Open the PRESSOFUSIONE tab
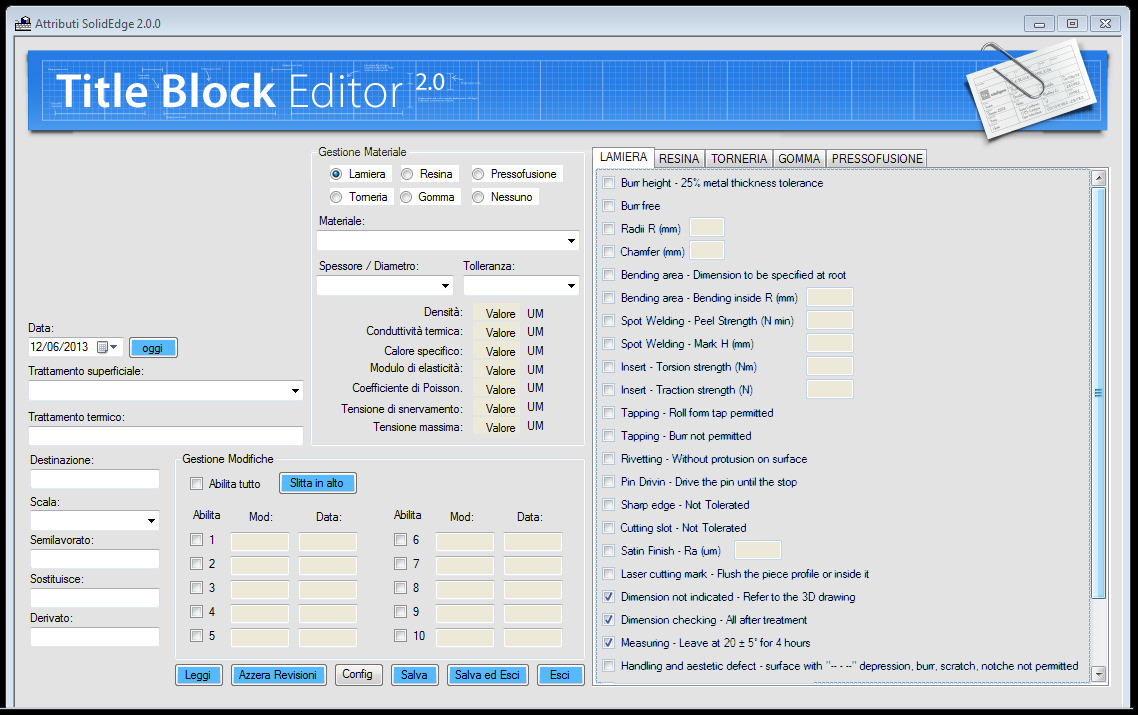1138x715 pixels. (877, 158)
